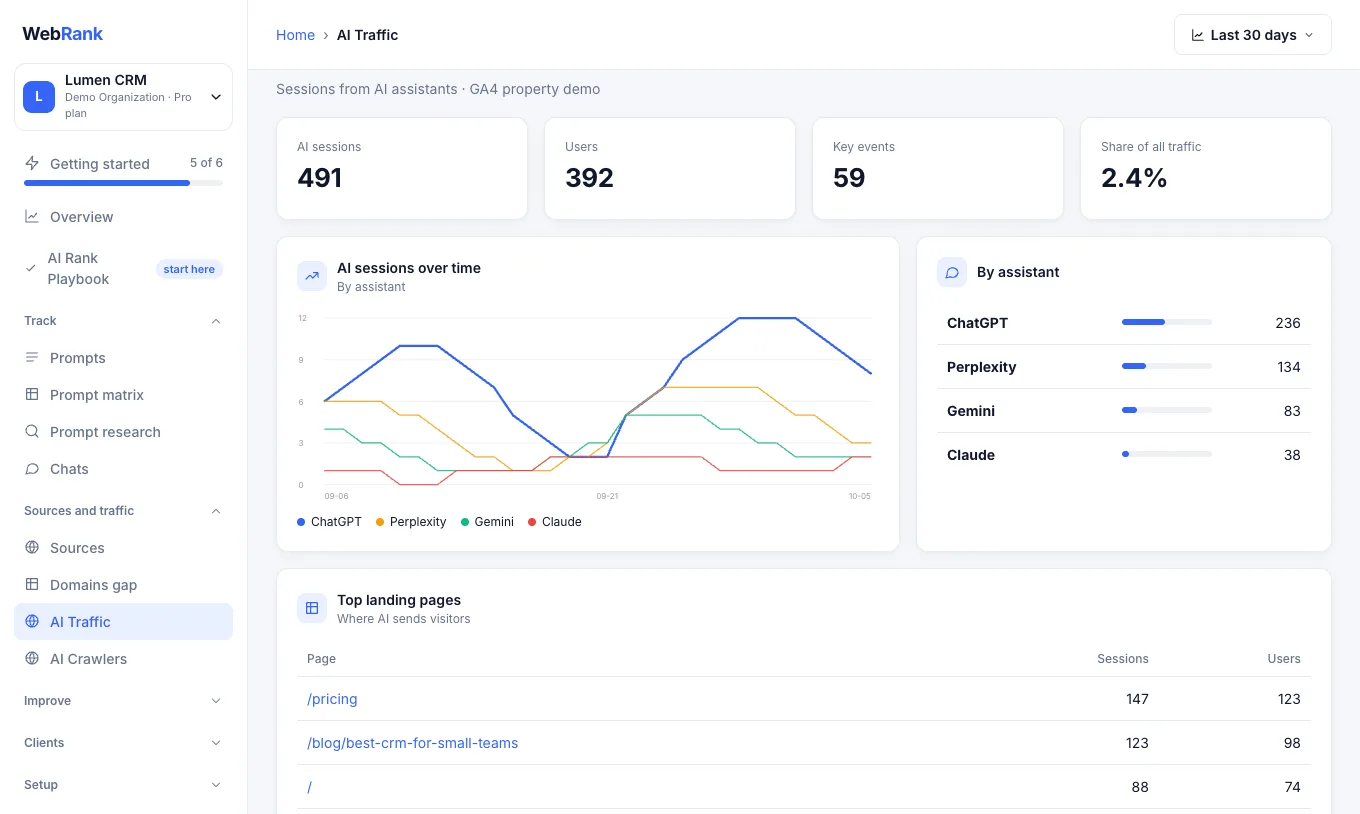Open the /pricing landing page link
Screen dimensions: 1360x814
(332, 699)
